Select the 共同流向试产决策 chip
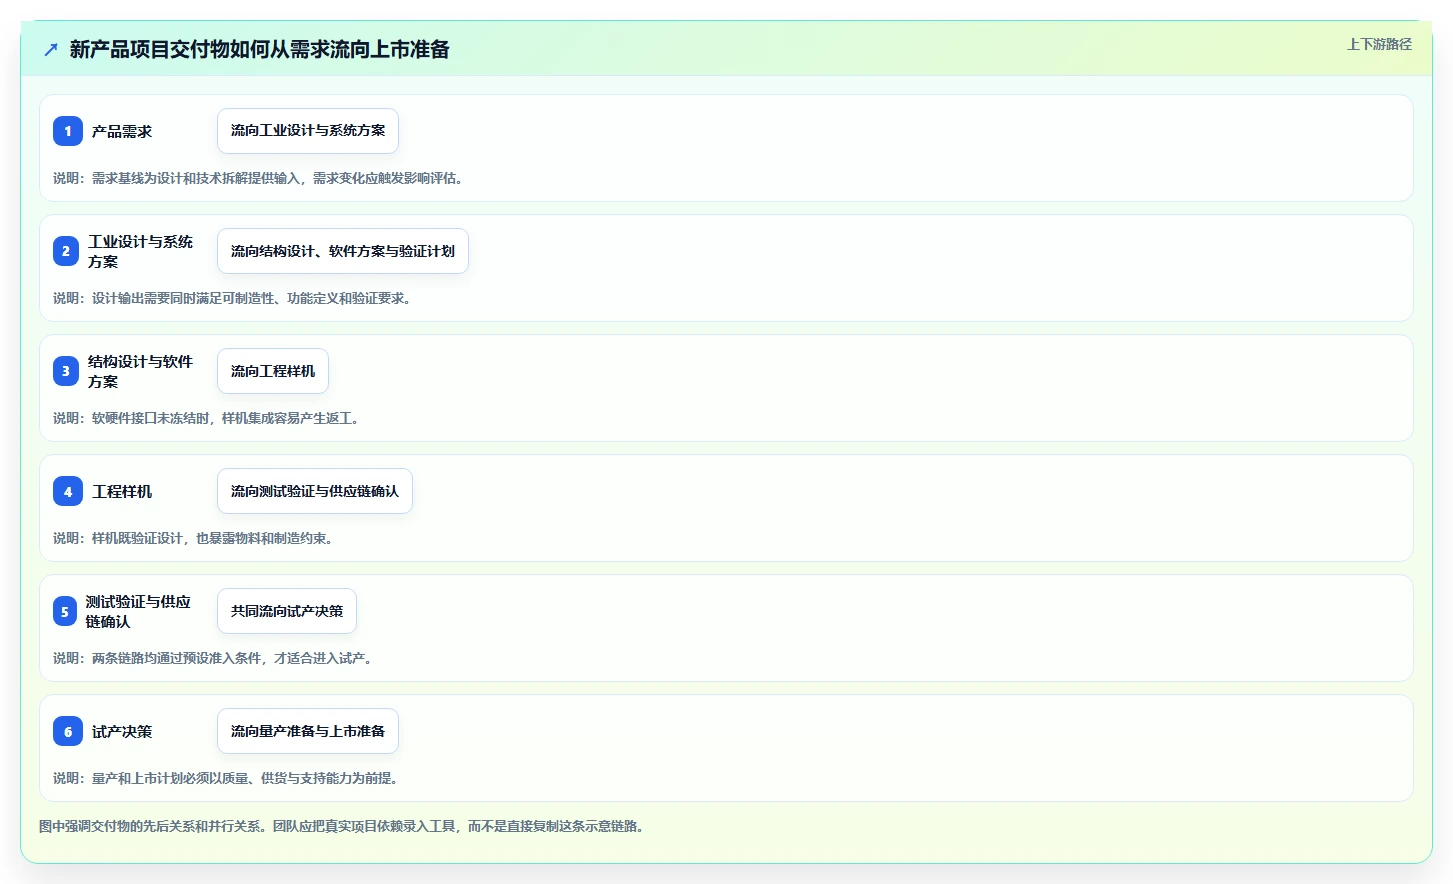 (x=287, y=611)
